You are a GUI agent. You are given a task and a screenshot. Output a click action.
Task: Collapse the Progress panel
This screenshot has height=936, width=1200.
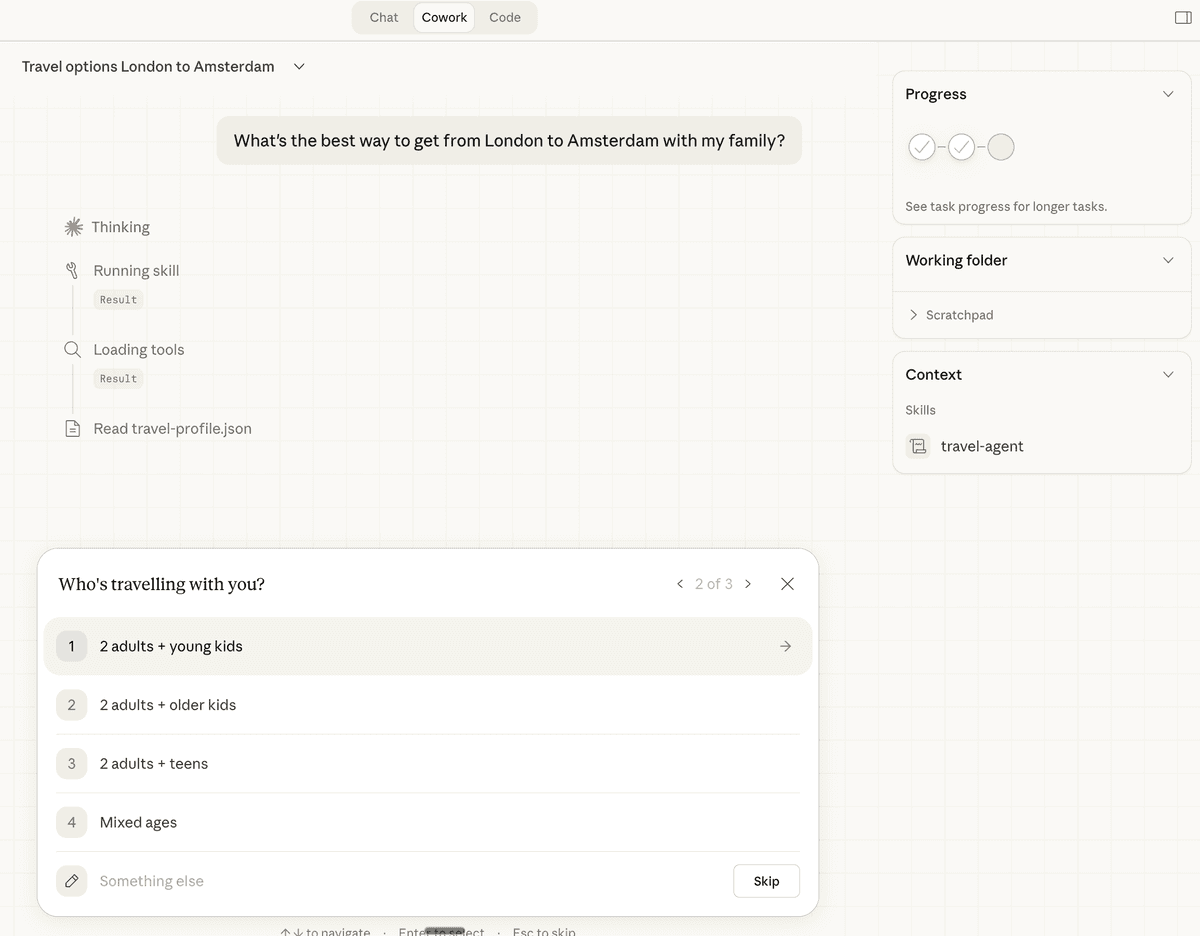[x=1168, y=94]
